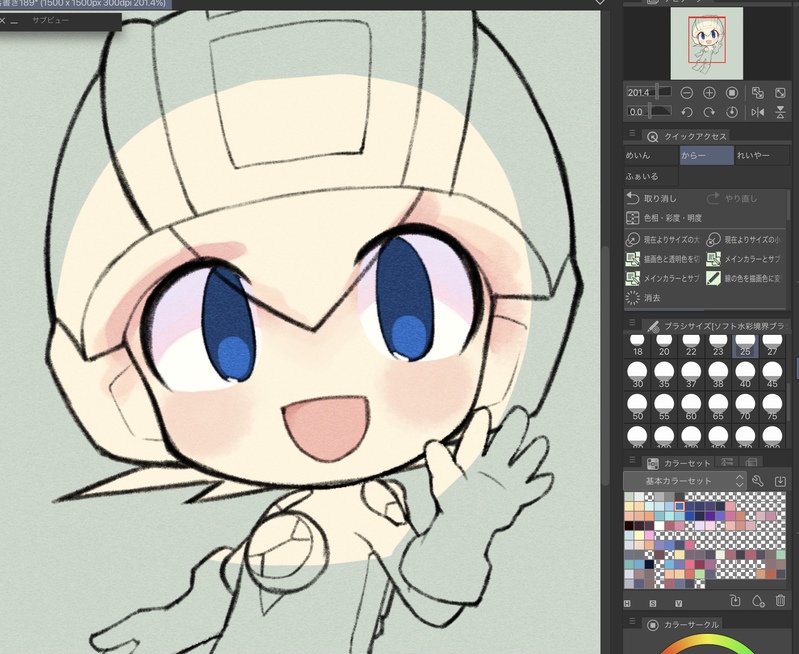Image resolution: width=799 pixels, height=654 pixels.
Task: Switch to the からー quick access set
Action: 707,155
